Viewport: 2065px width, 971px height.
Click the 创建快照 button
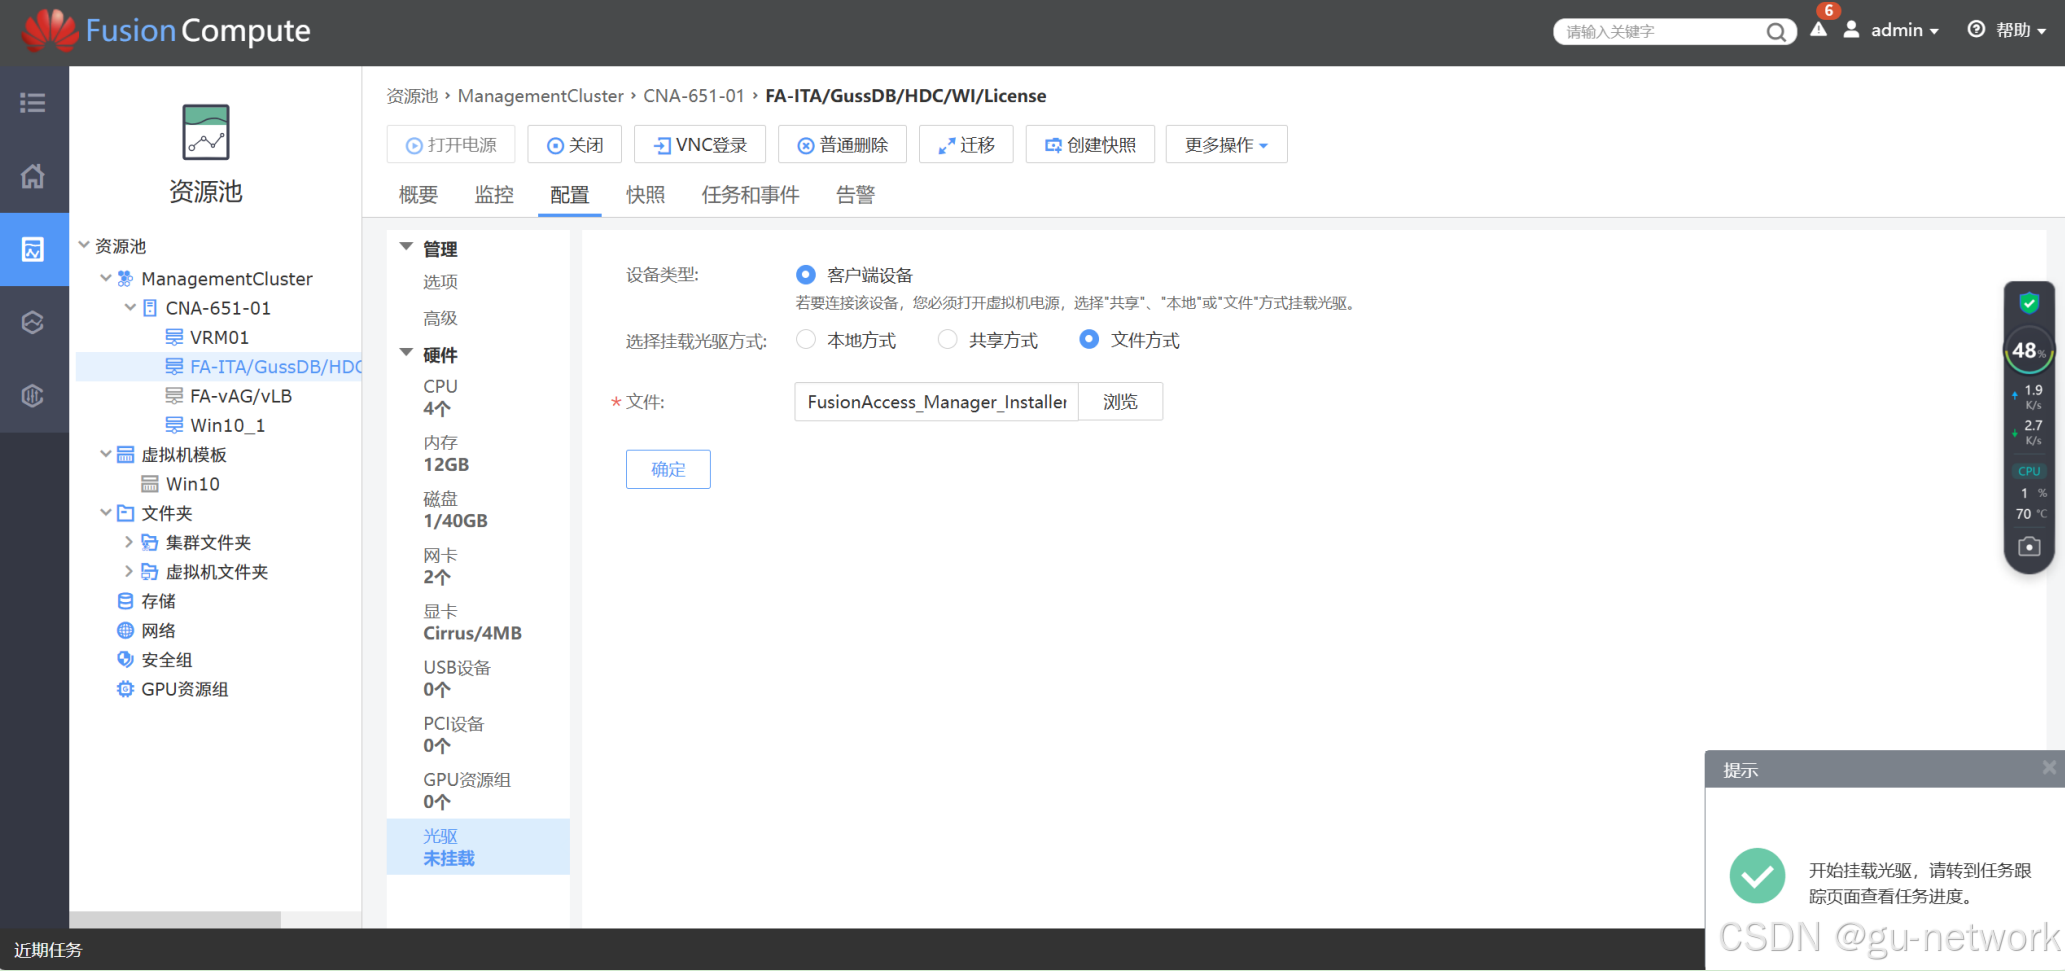tap(1090, 144)
